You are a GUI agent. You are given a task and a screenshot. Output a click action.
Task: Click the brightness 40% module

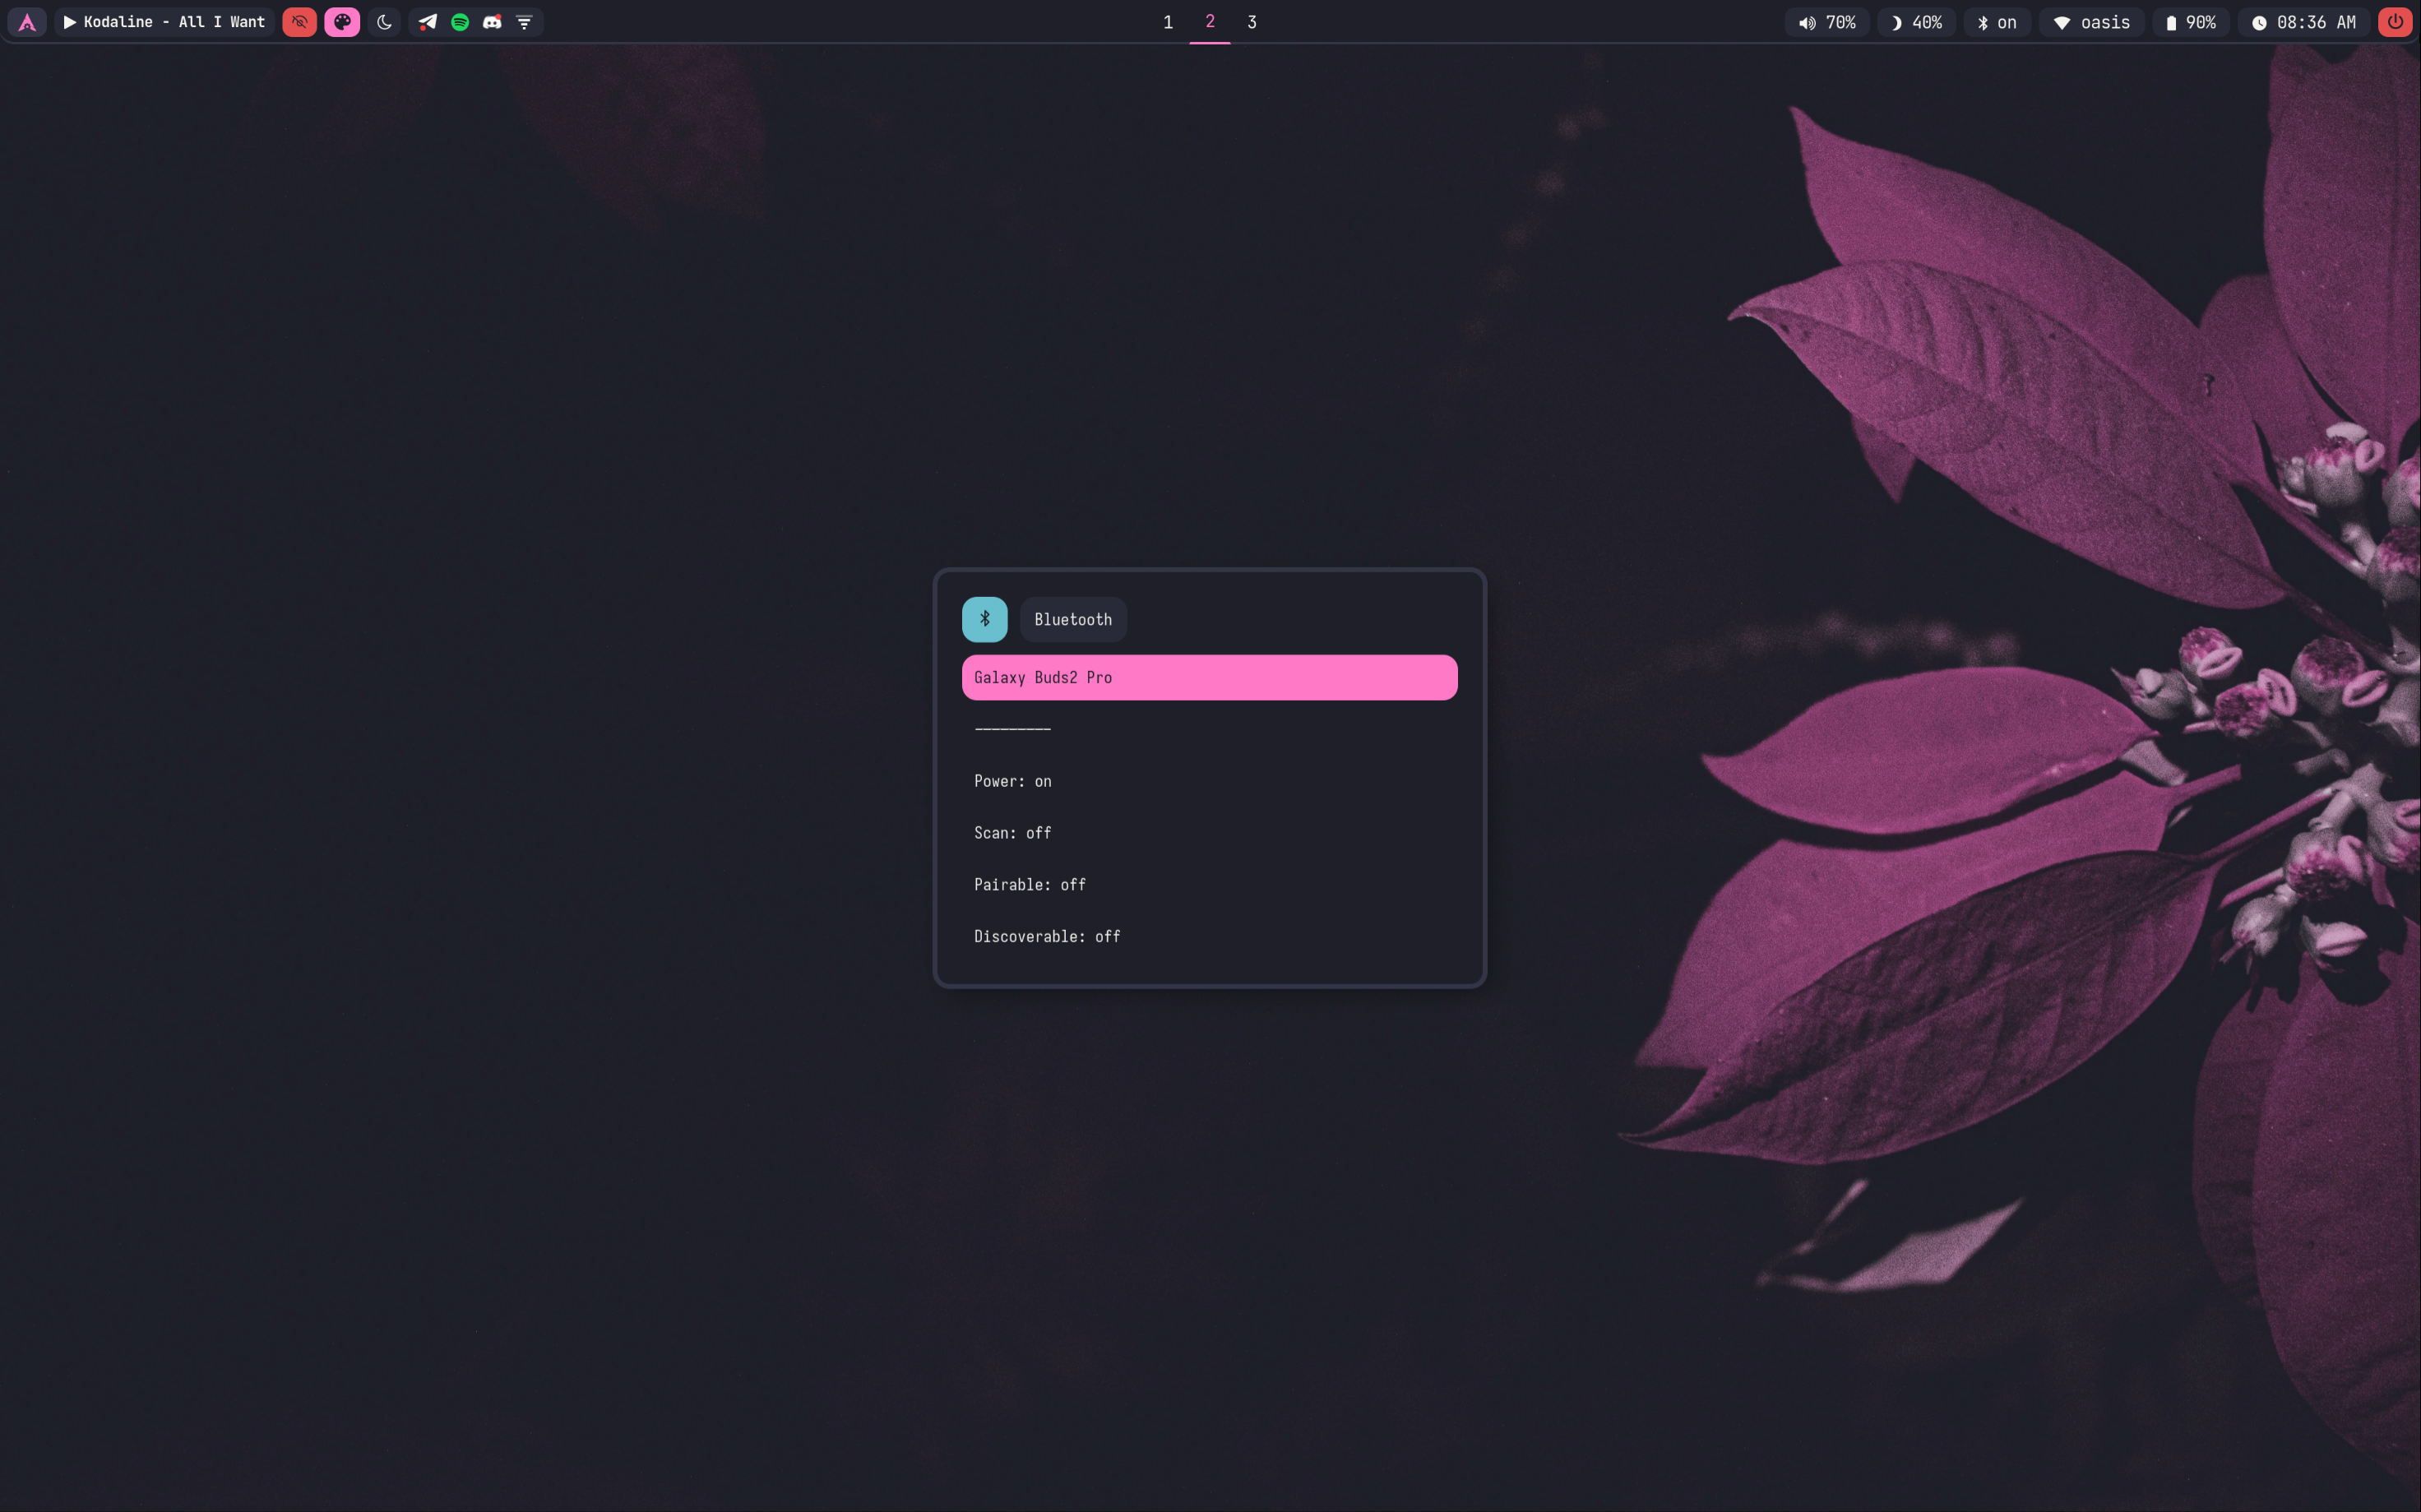click(1916, 22)
